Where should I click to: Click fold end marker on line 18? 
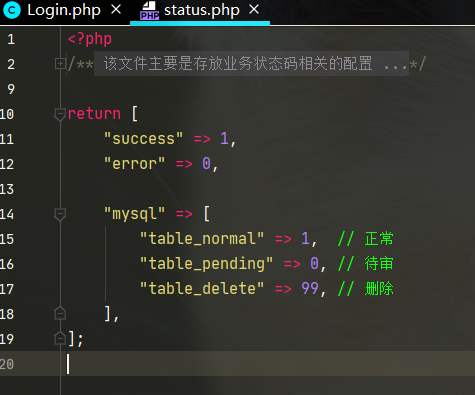click(60, 313)
